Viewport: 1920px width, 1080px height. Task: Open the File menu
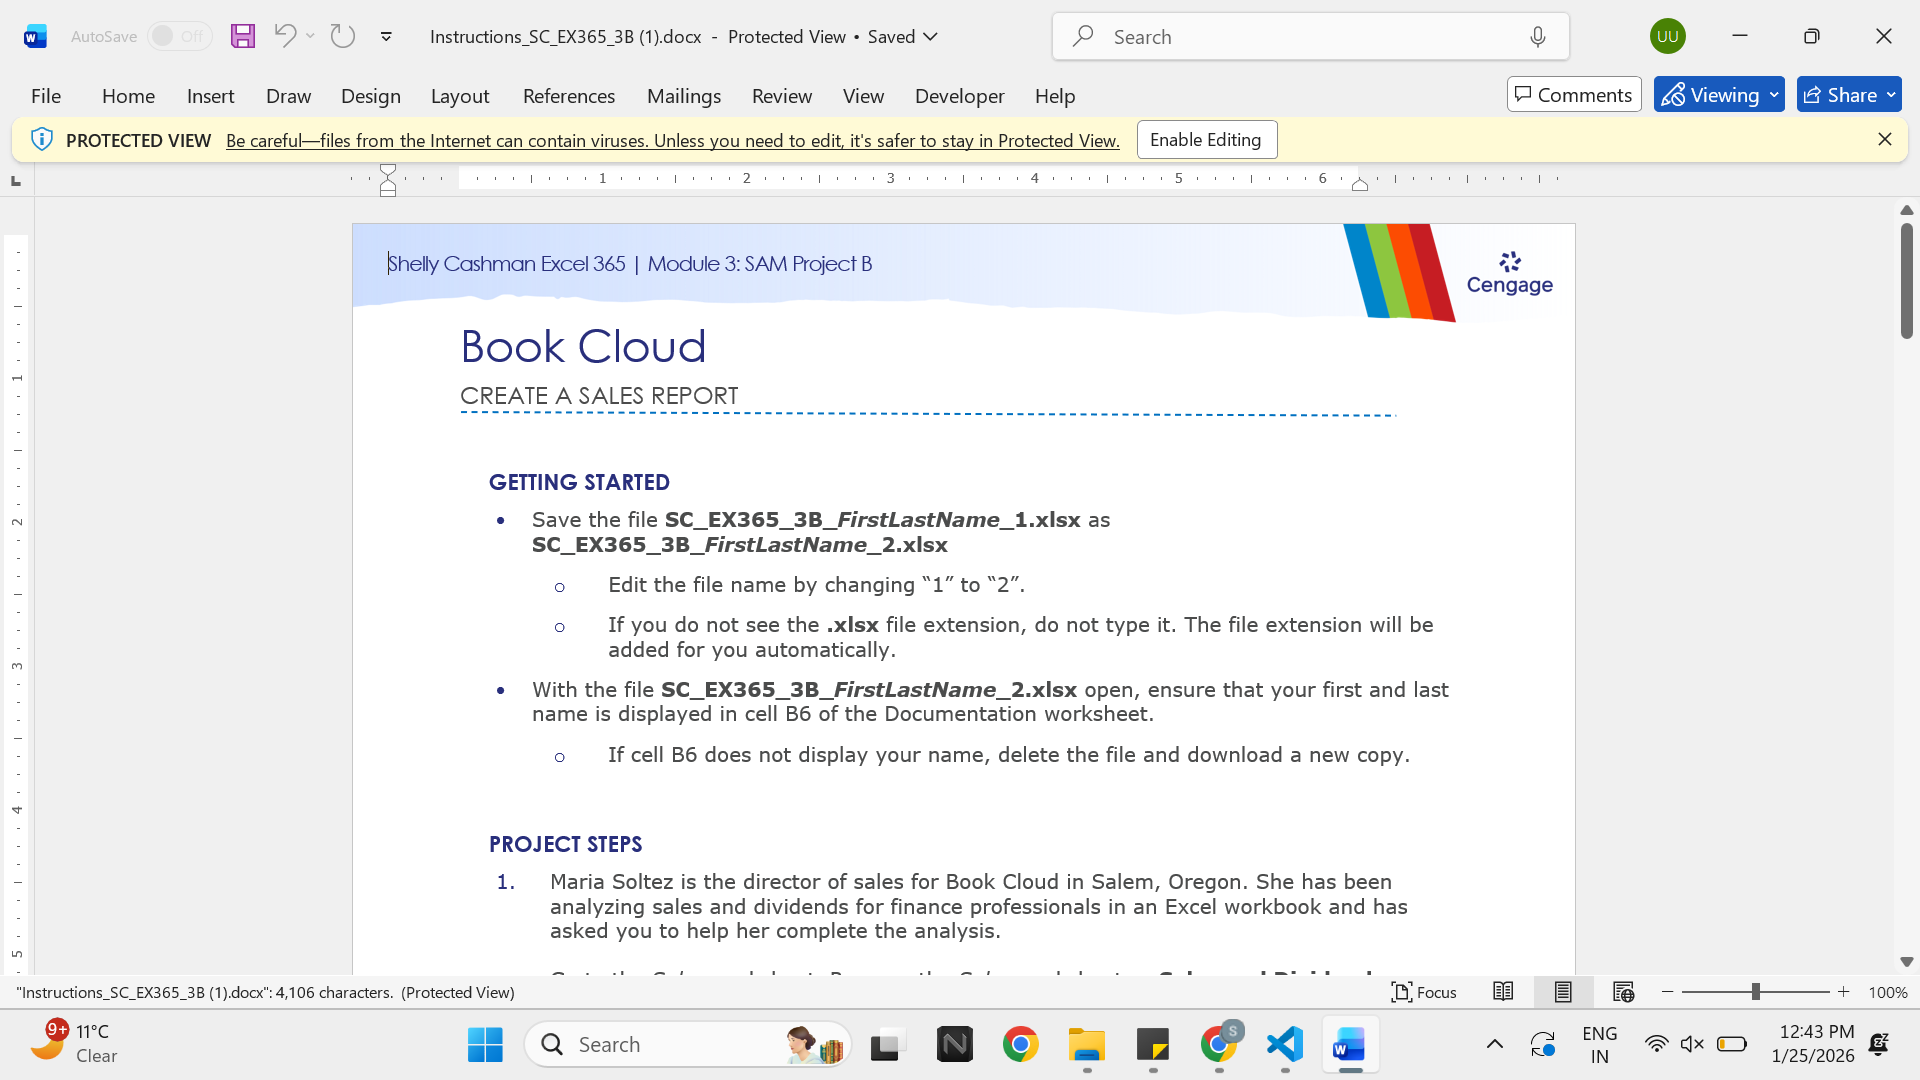[x=46, y=96]
